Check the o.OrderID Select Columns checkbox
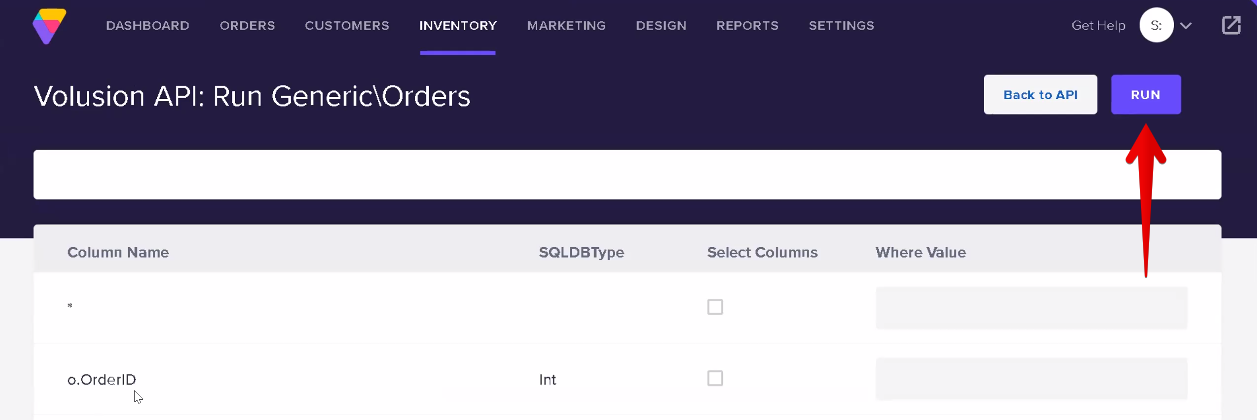 (x=715, y=378)
